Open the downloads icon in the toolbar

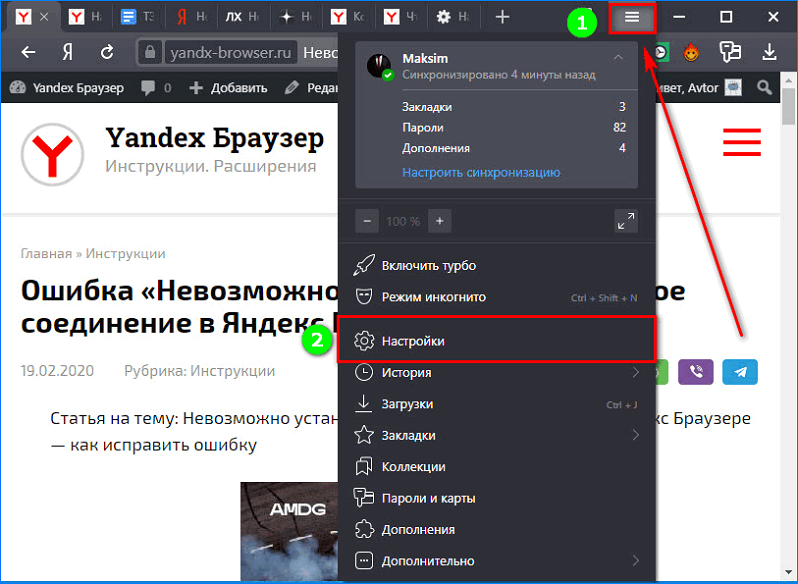coord(769,52)
